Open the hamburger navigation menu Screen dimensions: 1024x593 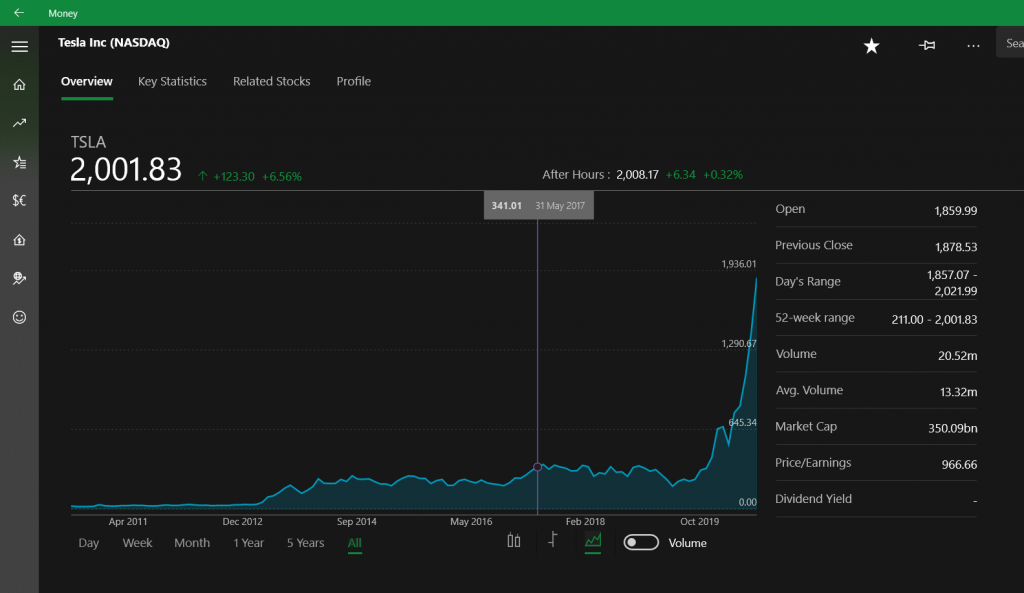20,46
